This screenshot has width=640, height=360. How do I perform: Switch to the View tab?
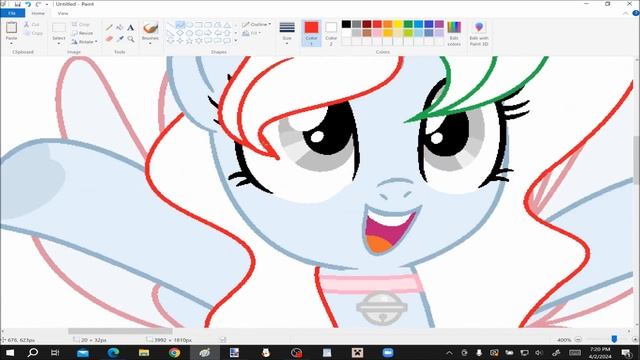63,13
